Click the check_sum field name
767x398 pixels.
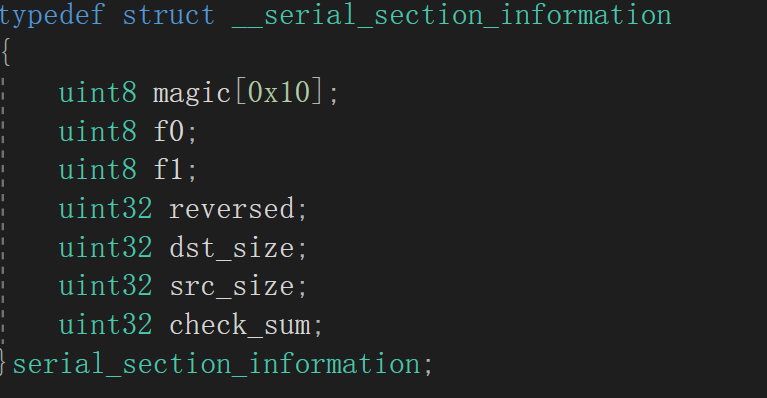pos(240,325)
